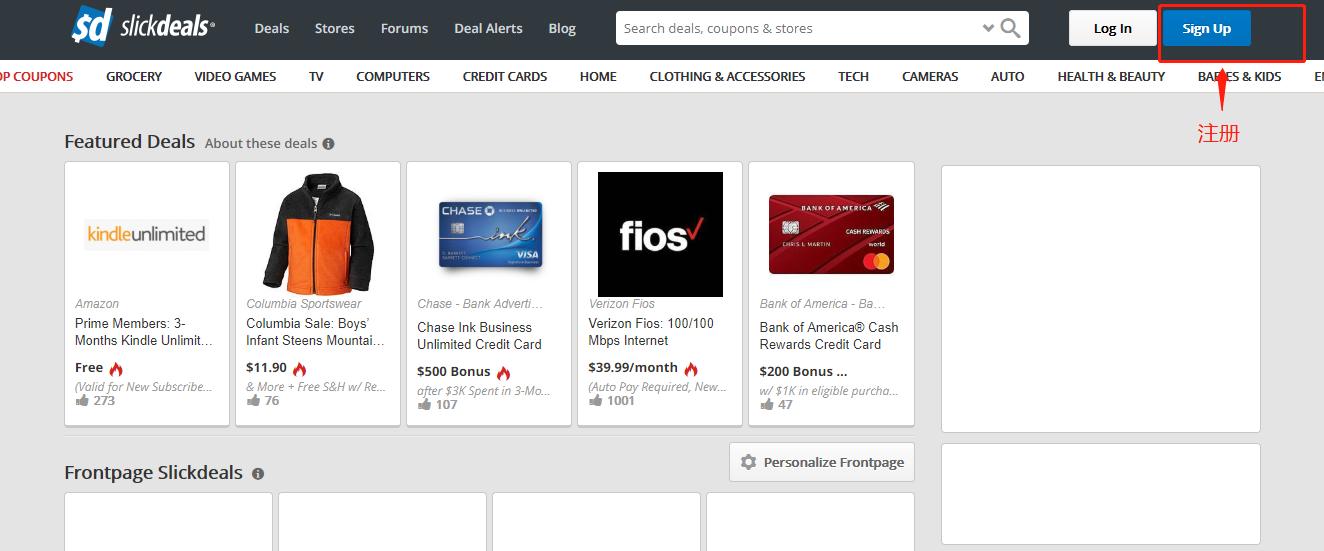The height and width of the screenshot is (551, 1324).
Task: Click the info icon beside About these deals
Action: 328,143
